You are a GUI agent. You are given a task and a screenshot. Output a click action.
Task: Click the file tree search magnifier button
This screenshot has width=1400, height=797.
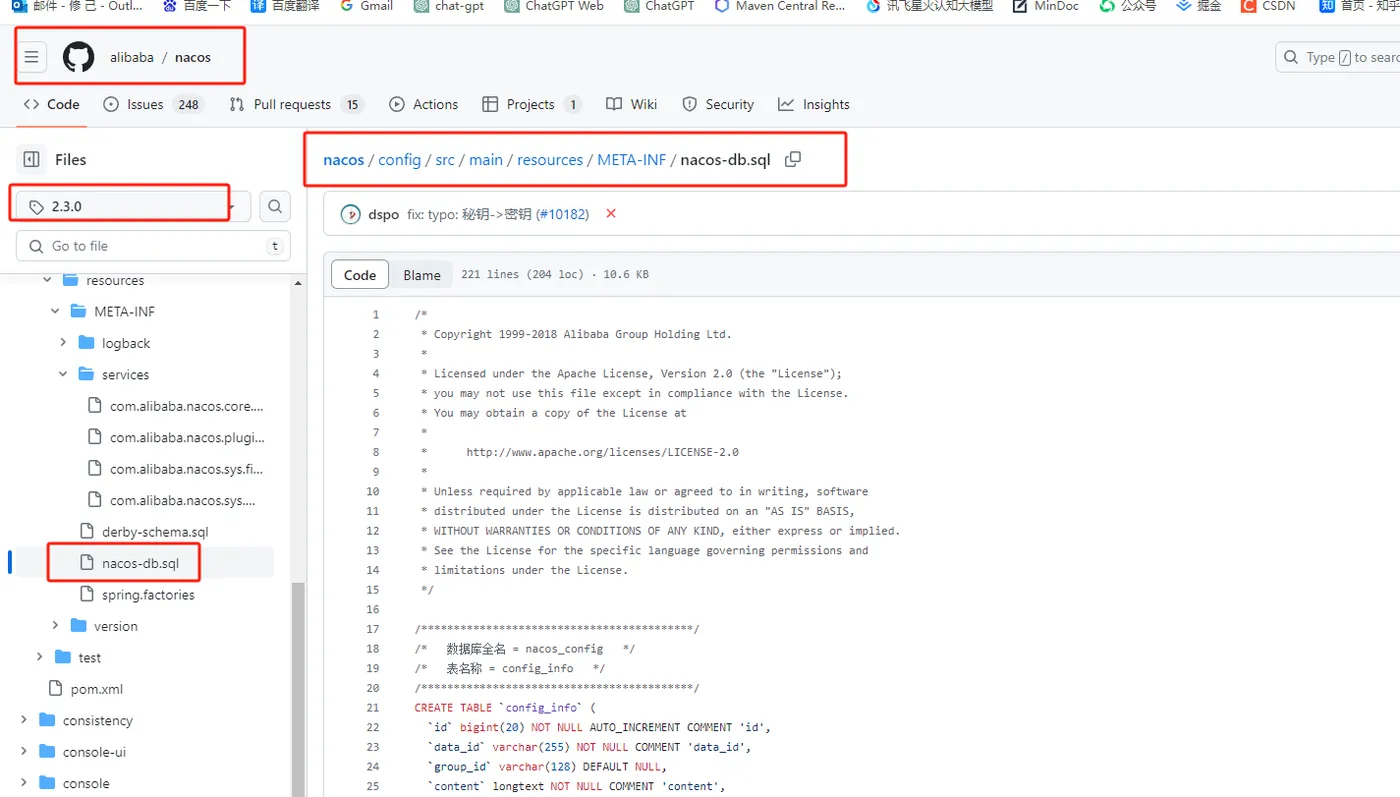[x=275, y=207]
